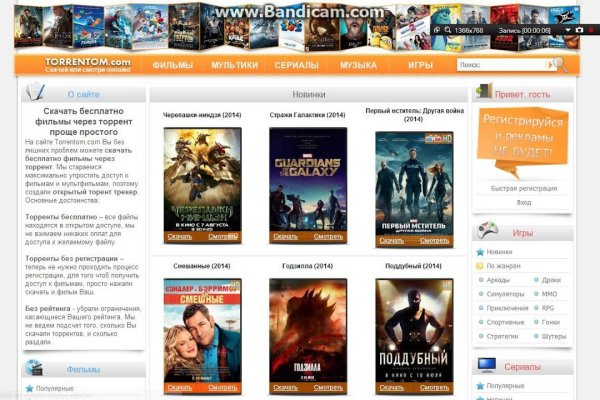
Task: Click Скачать under Черепашки-ниндзя
Action: [x=180, y=236]
